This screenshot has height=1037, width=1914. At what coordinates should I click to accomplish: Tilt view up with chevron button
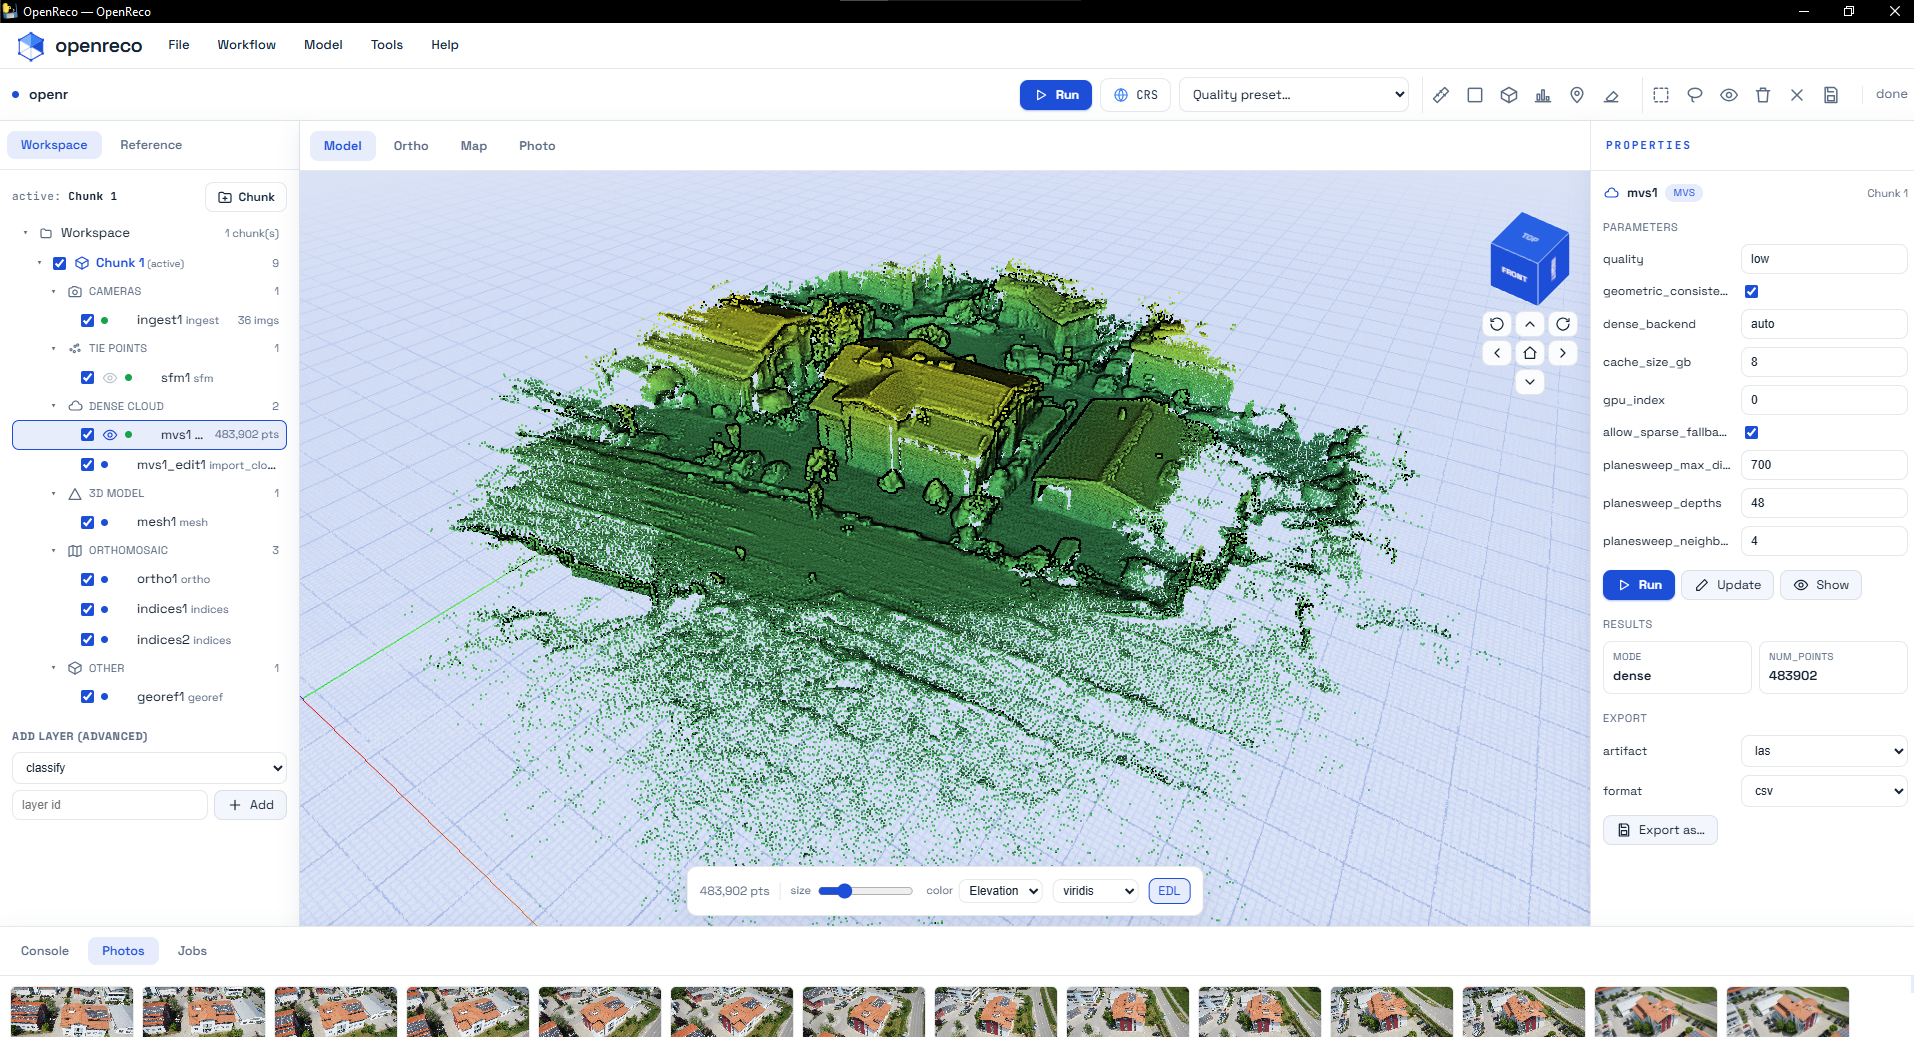point(1530,324)
